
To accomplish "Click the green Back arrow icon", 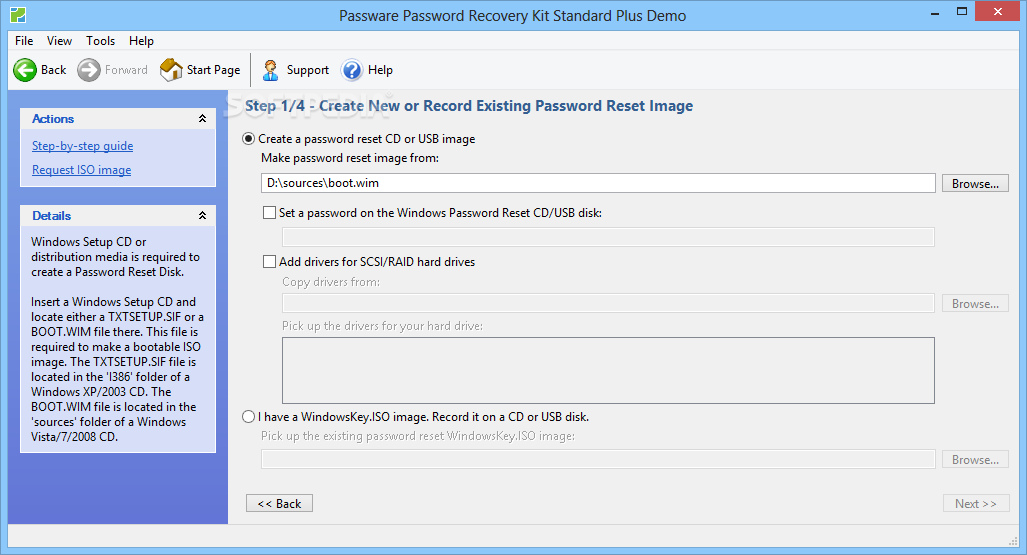I will pyautogui.click(x=25, y=70).
